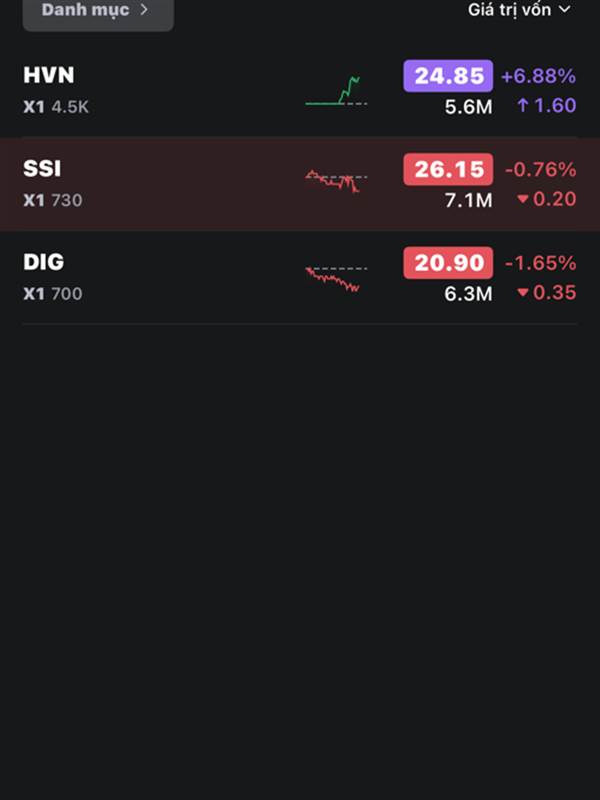This screenshot has height=800, width=600.
Task: Expand the Giá trị vốn sort dropdown
Action: (519, 10)
